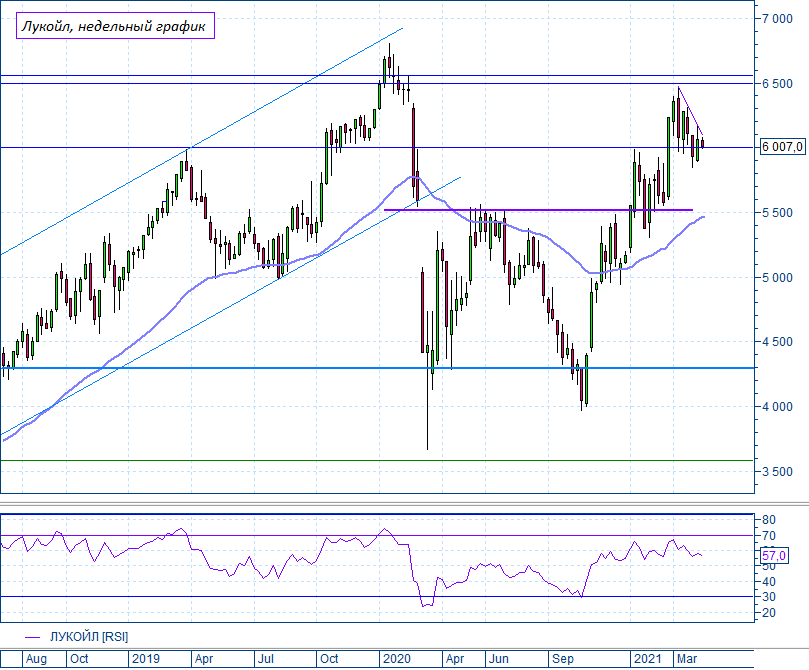Screen dimensions: 809x670
Task: Click the RSI axis label 40
Action: click(x=769, y=582)
